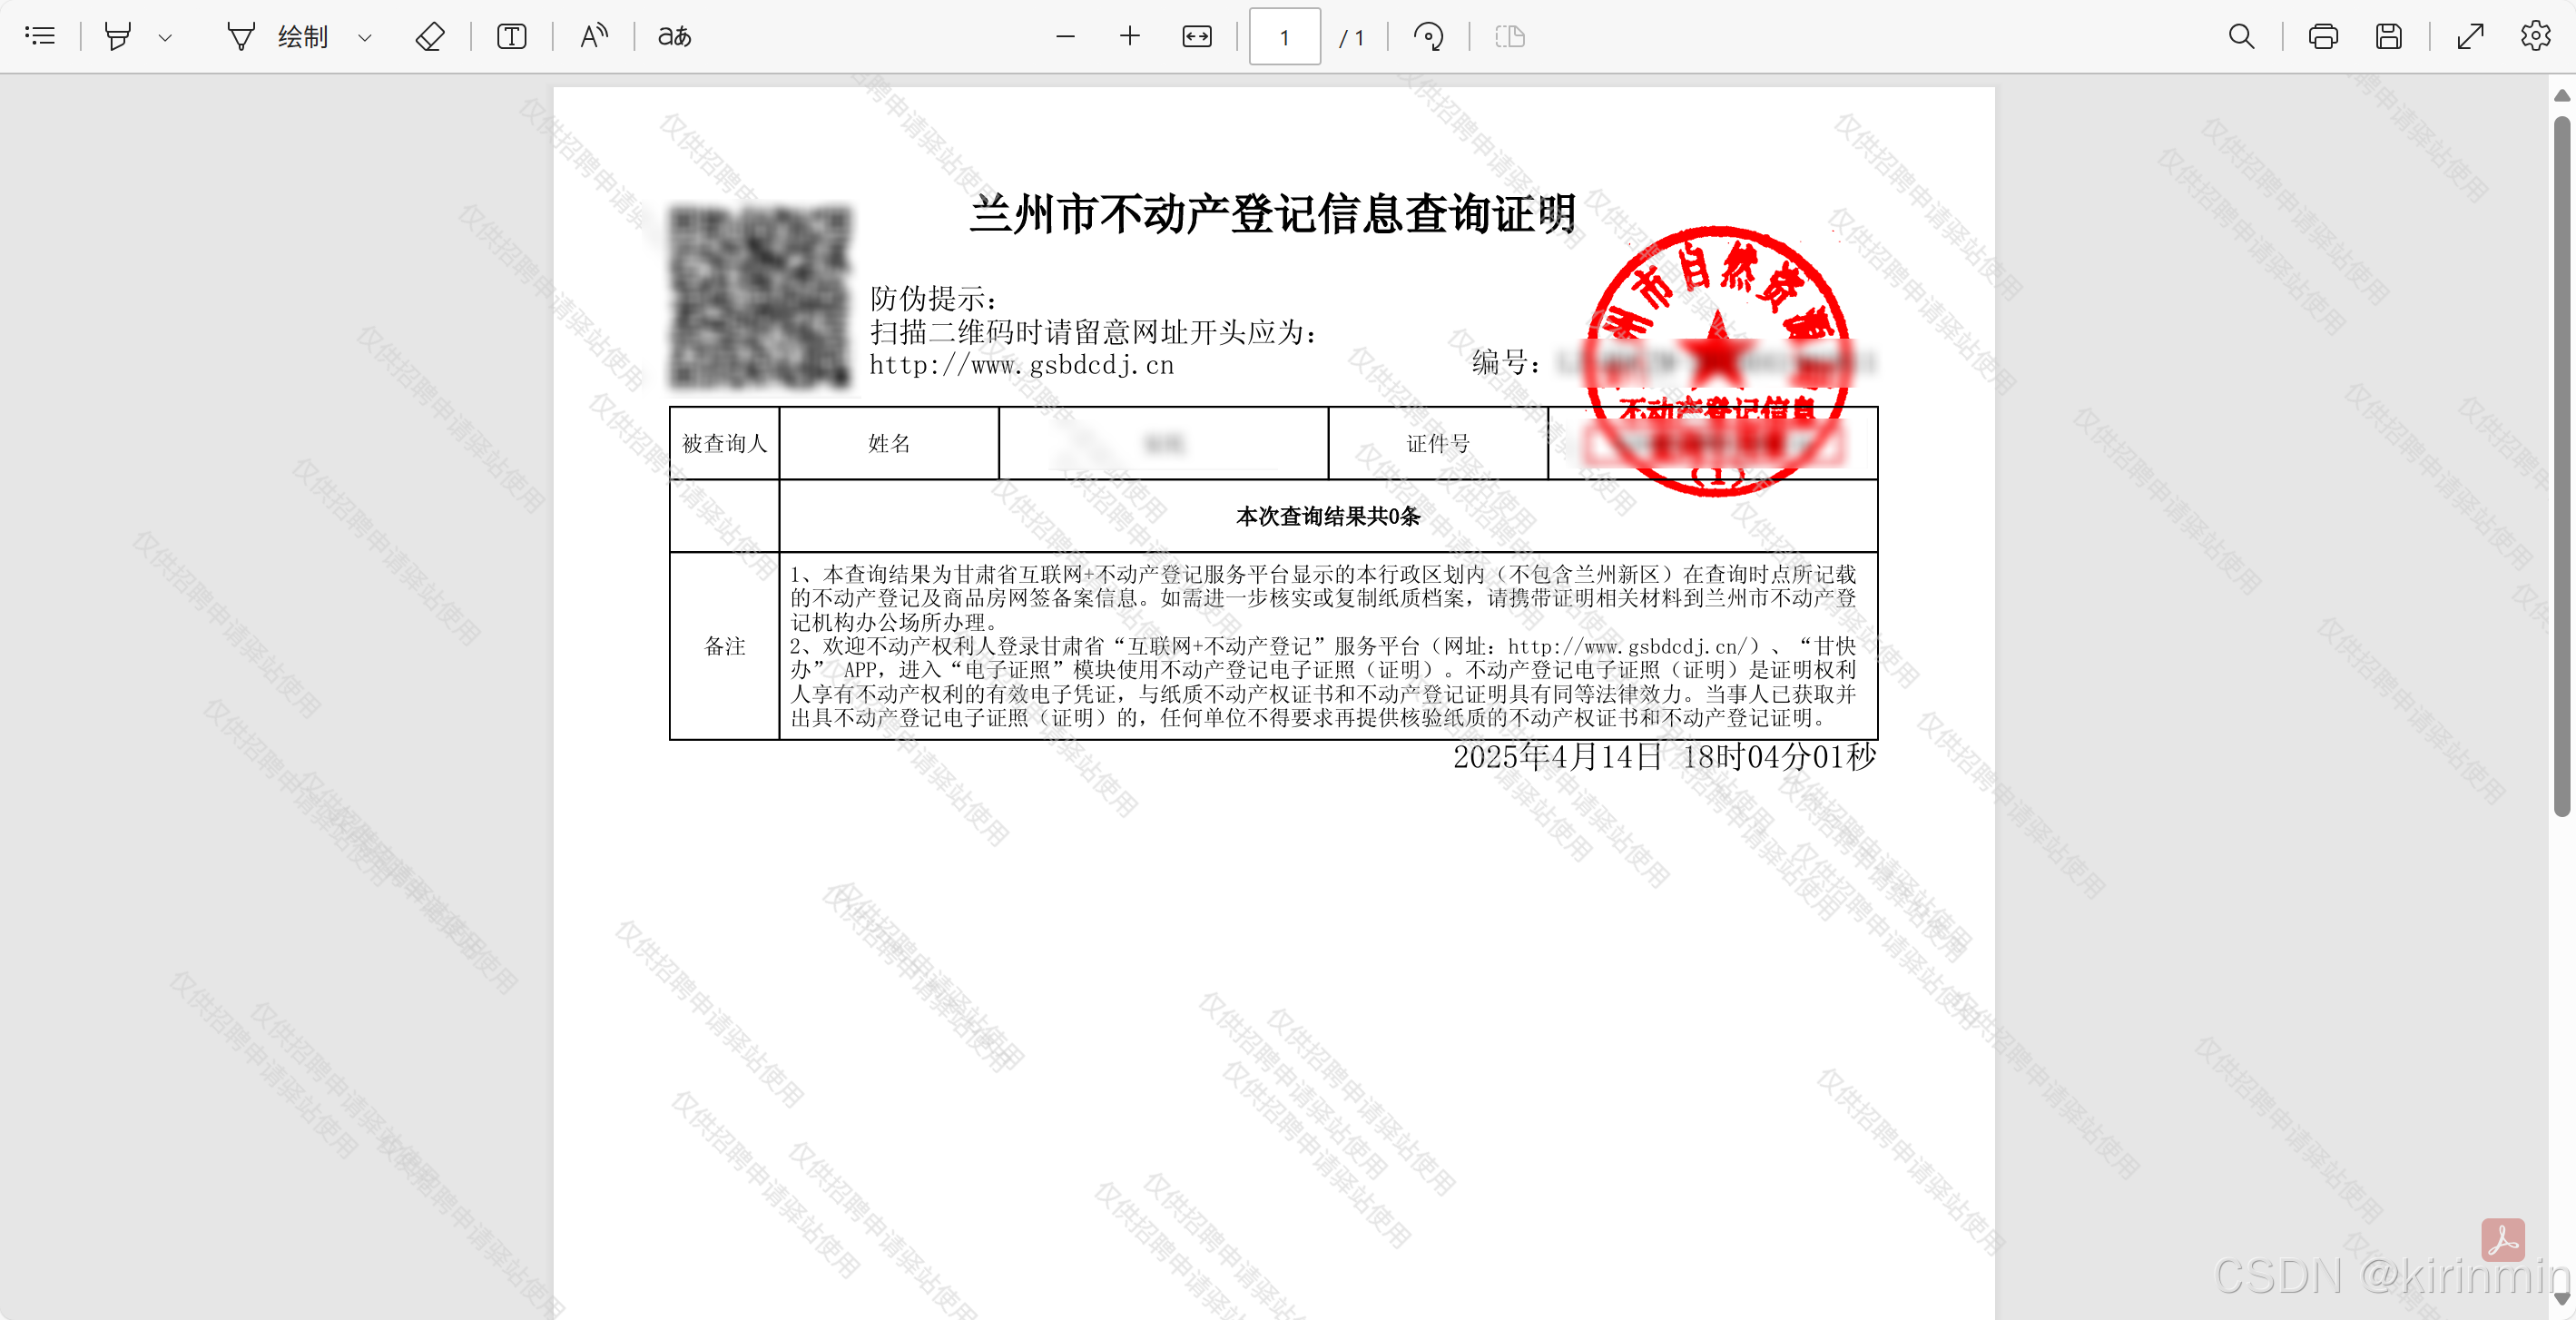Expand the draw tool options chevron
The height and width of the screenshot is (1320, 2576).
coord(365,38)
